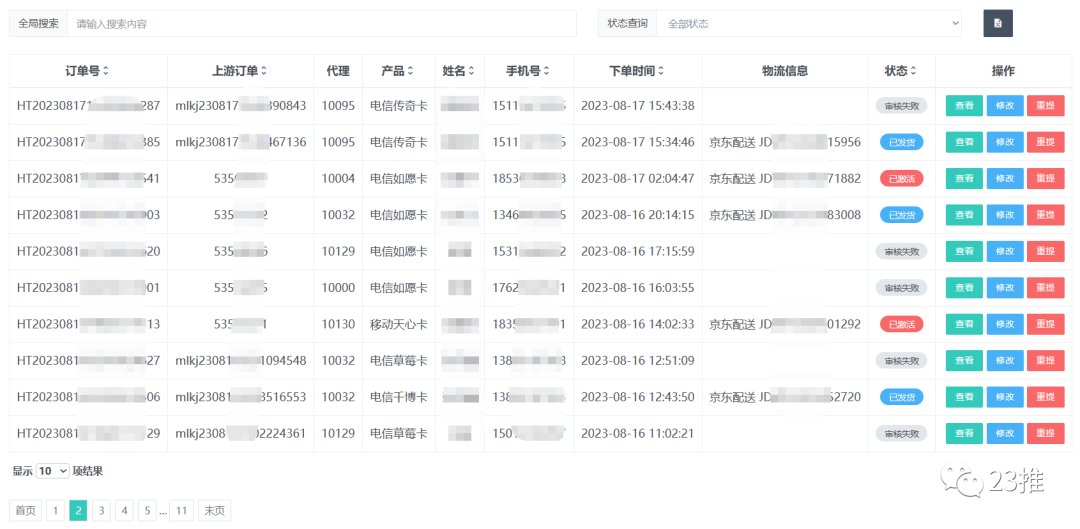
Task: Resubmit order placed at 20:14:15
Action: (x=1046, y=215)
